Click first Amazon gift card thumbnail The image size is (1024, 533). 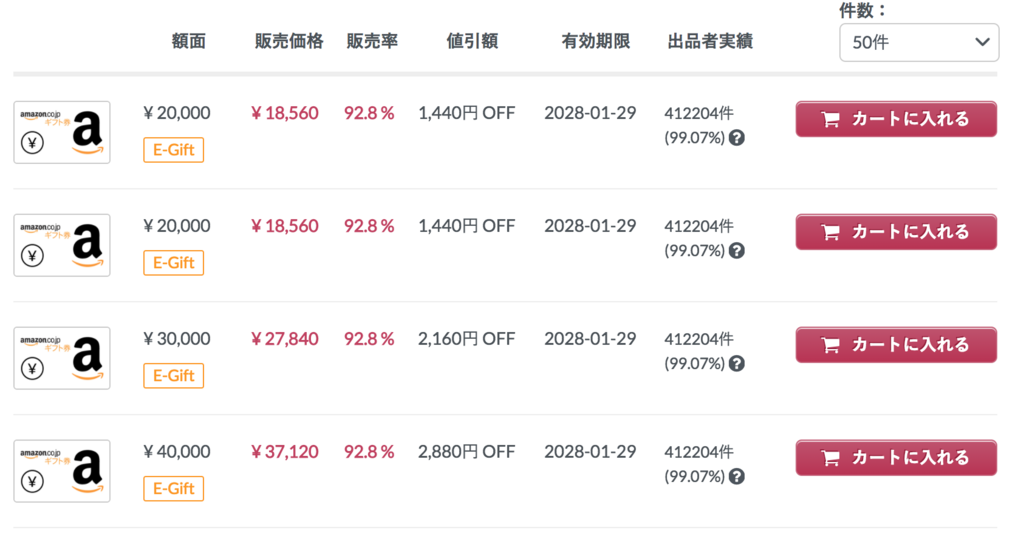(62, 132)
